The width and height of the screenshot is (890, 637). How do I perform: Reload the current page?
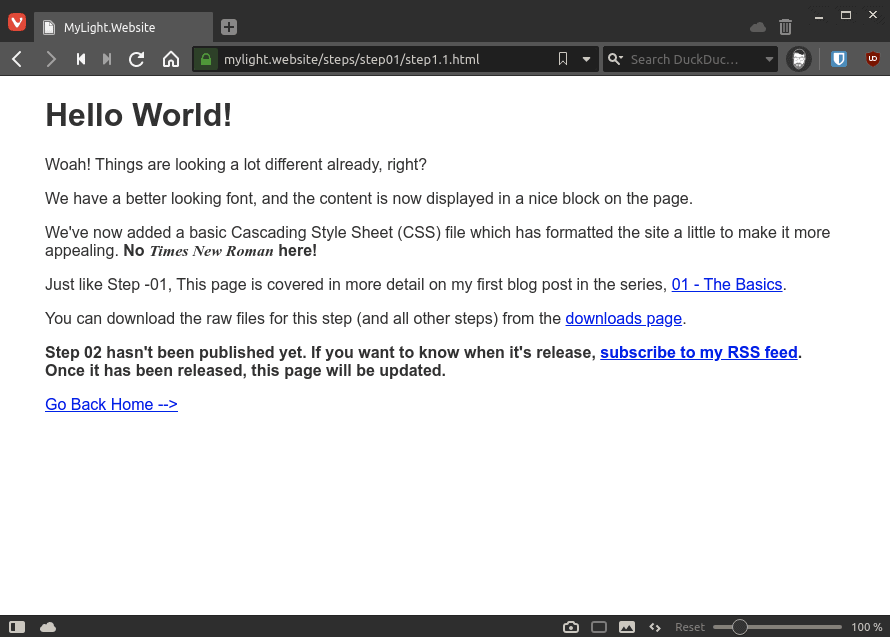(135, 59)
